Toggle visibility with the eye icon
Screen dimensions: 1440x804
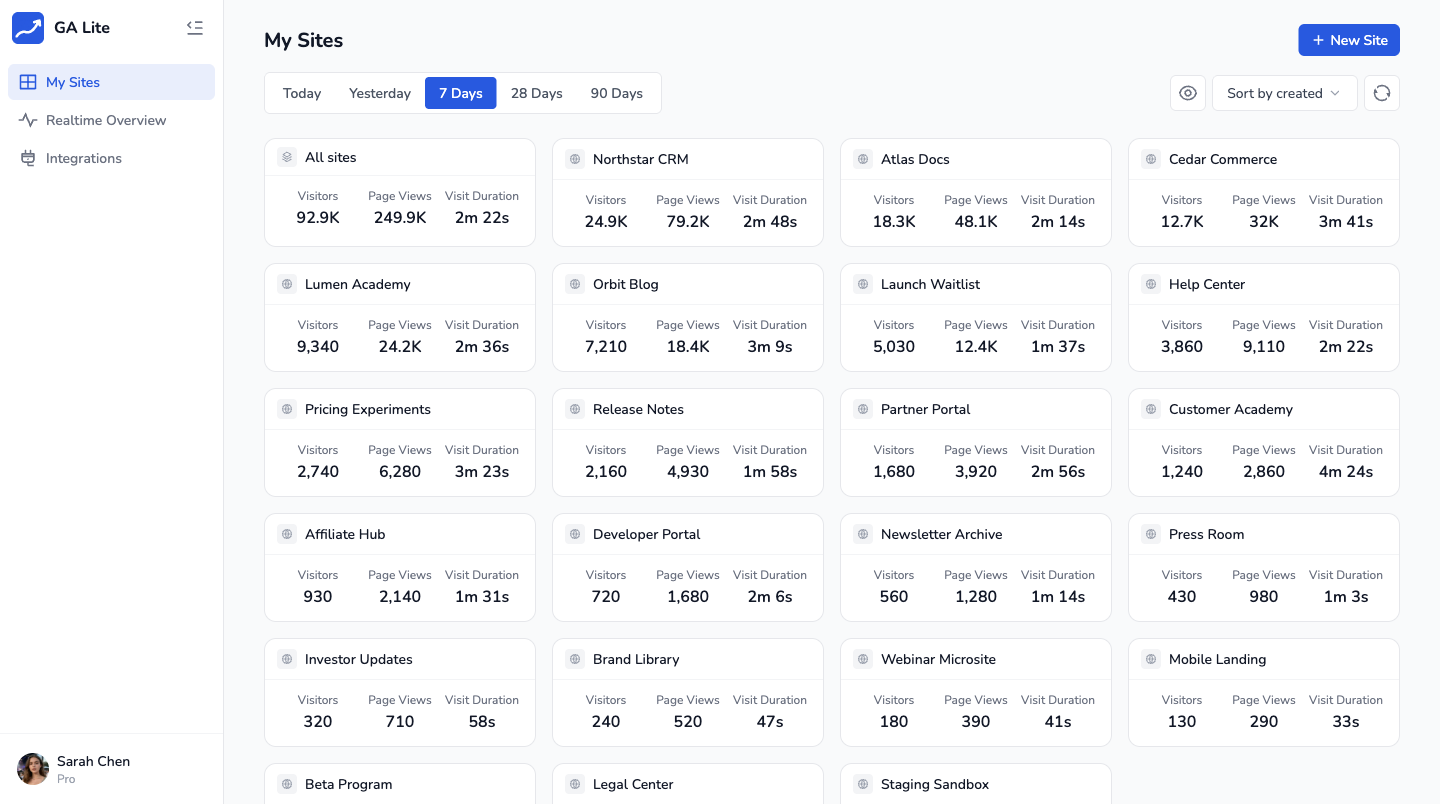tap(1188, 93)
